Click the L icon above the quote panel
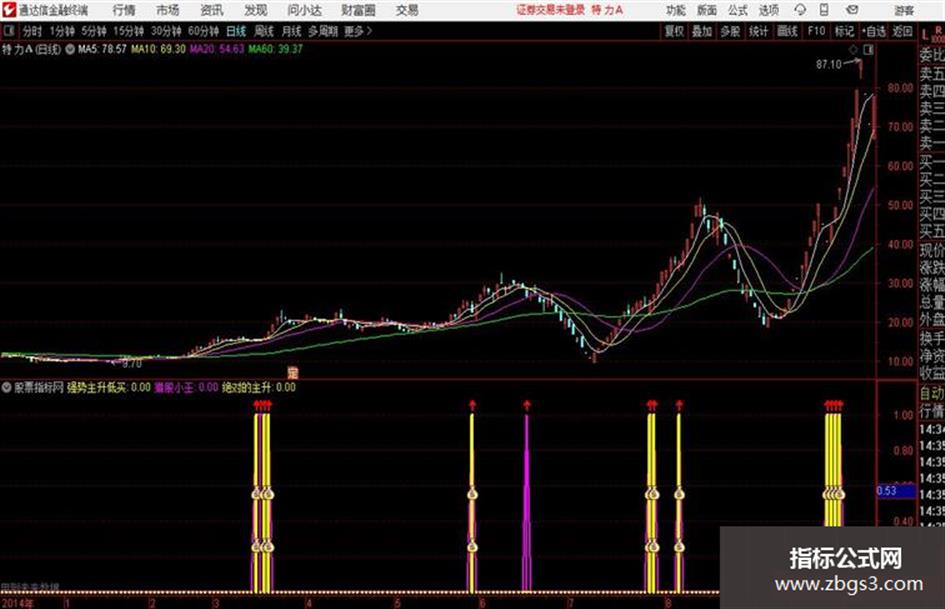Screen dimensions: 945x609 (x=925, y=34)
